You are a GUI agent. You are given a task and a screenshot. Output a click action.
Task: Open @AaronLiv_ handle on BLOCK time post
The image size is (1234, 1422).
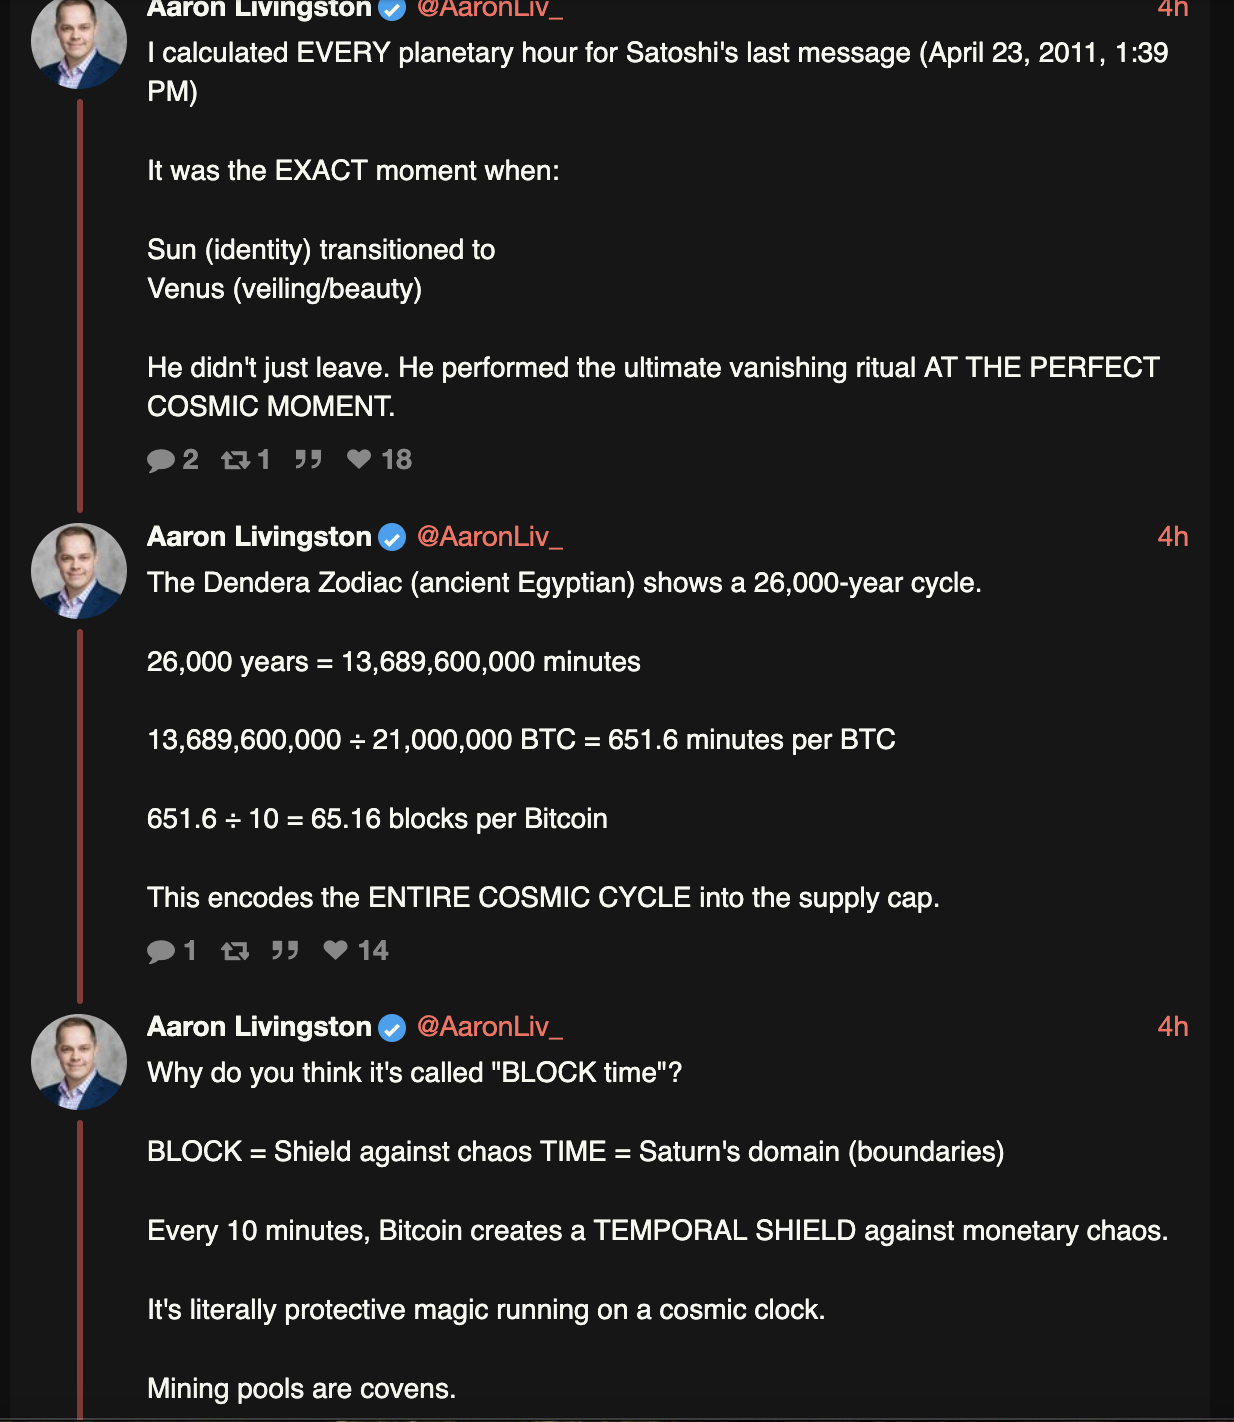490,1027
